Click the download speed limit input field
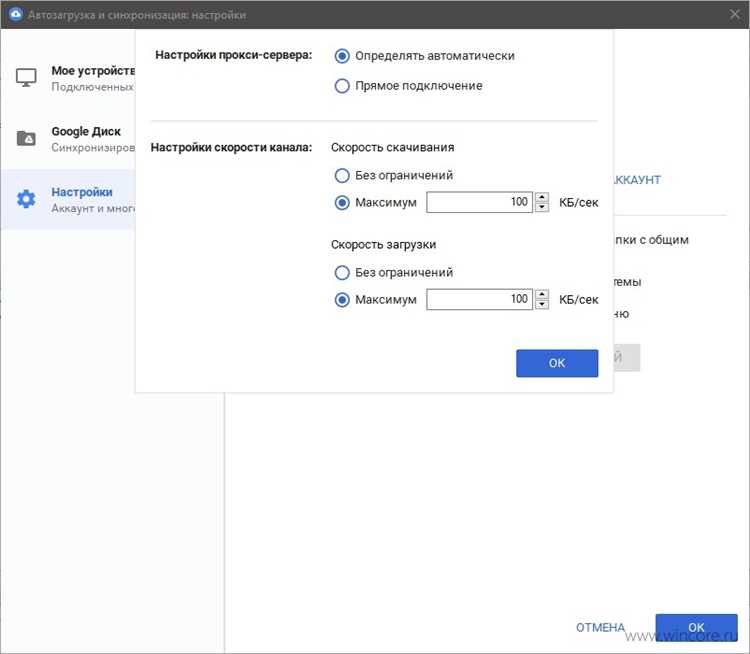This screenshot has height=654, width=750. 479,202
